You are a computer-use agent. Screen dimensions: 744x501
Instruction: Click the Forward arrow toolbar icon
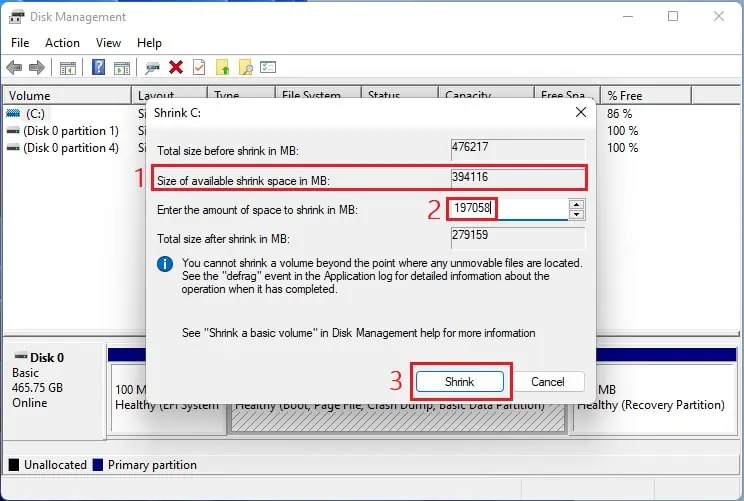(37, 67)
